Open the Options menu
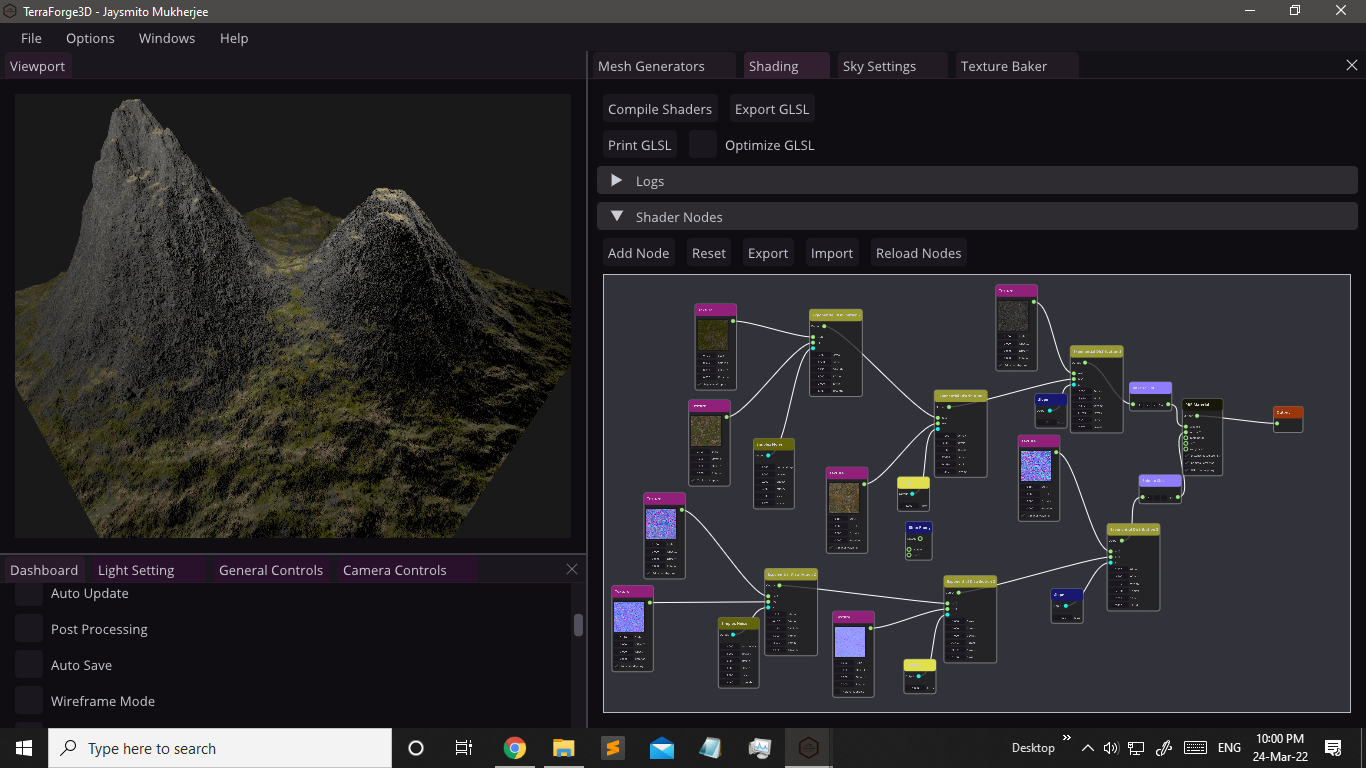Screen dimensions: 1366x768 coord(90,38)
